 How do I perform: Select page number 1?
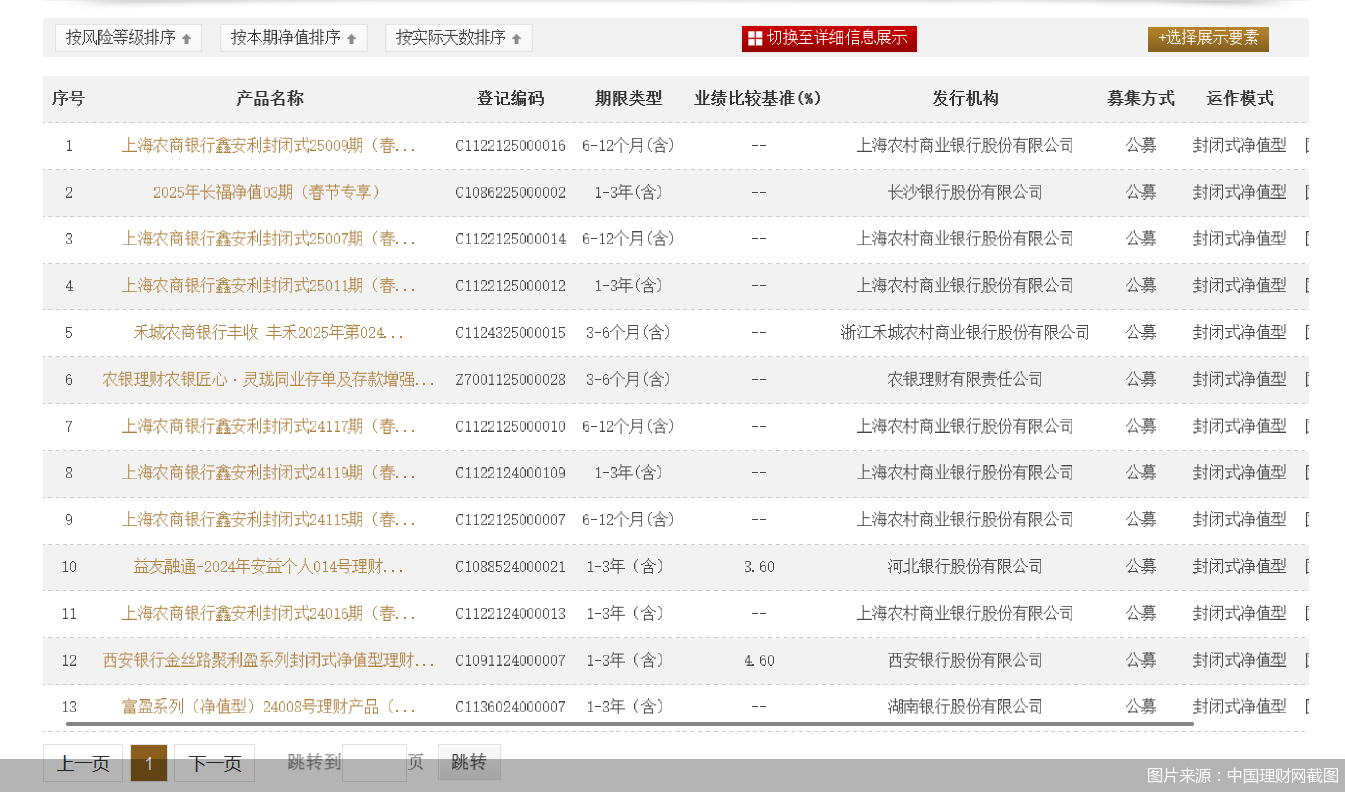[x=148, y=762]
